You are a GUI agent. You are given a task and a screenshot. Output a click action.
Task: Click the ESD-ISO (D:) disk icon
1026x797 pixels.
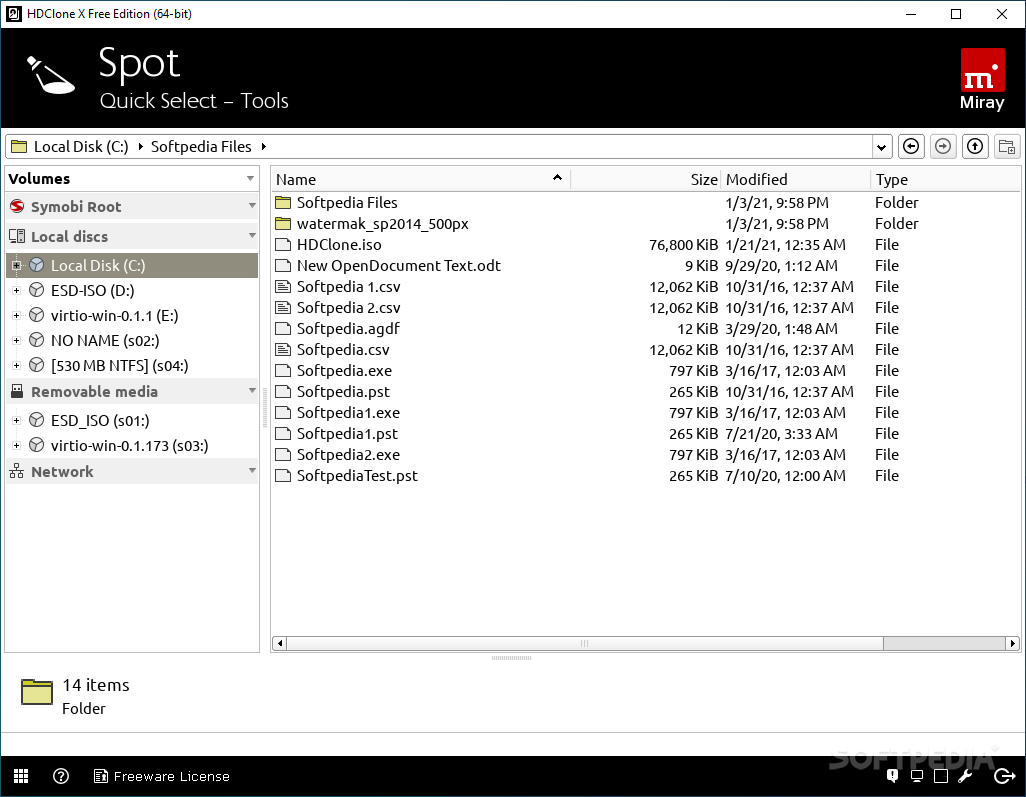click(37, 290)
